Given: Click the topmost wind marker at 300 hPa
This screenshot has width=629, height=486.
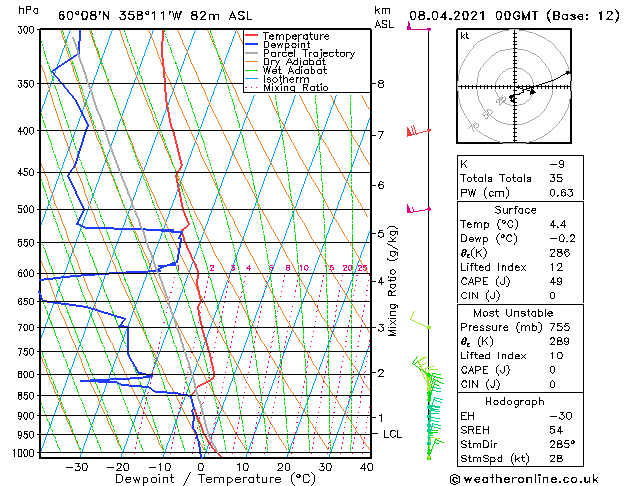Looking at the screenshot, I should point(428,30).
